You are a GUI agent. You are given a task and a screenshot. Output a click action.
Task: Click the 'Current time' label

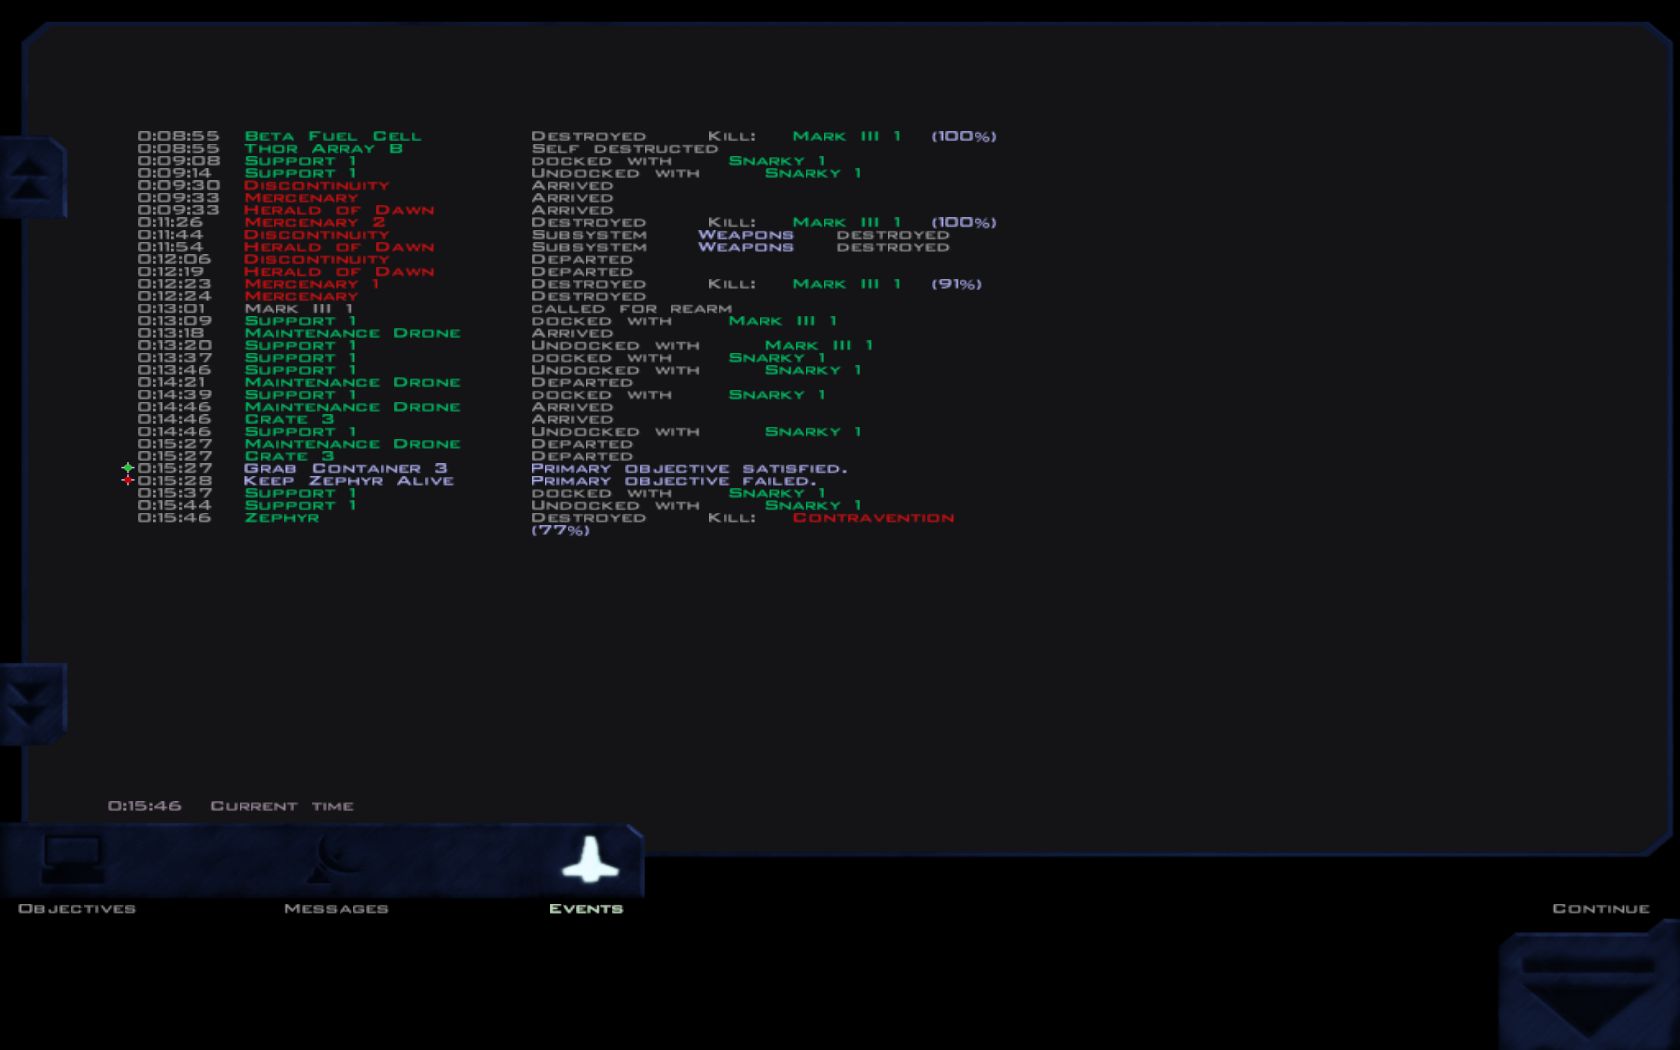(282, 805)
